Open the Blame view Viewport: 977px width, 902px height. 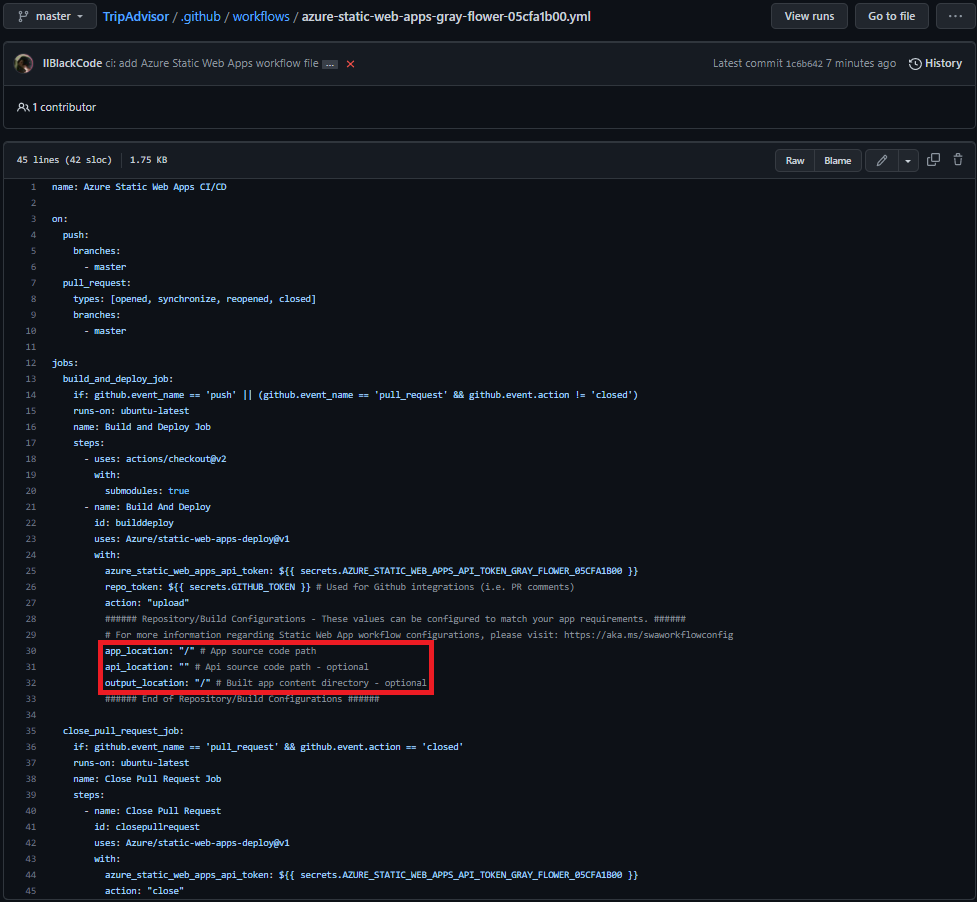click(x=837, y=161)
